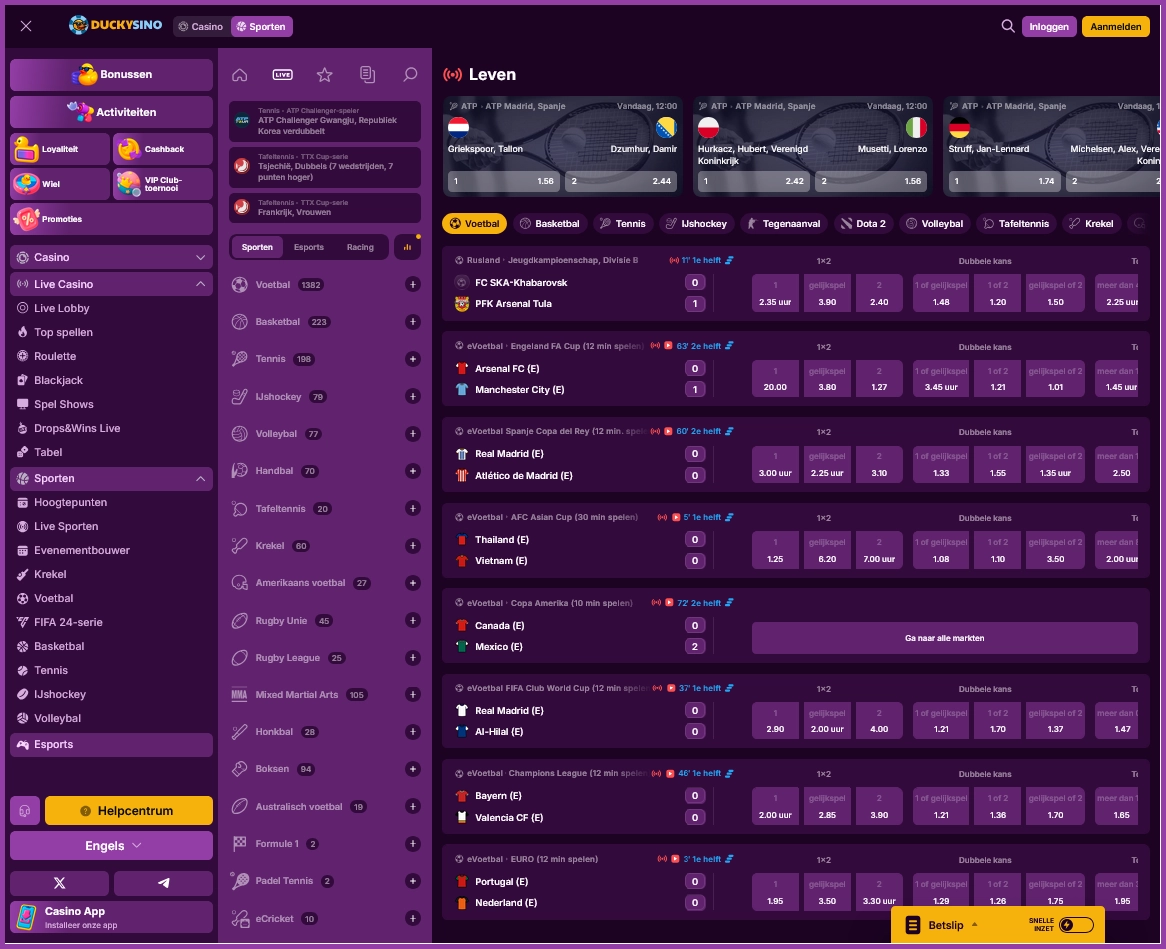Open Evenementbouwer in sidebar

pyautogui.click(x=82, y=550)
